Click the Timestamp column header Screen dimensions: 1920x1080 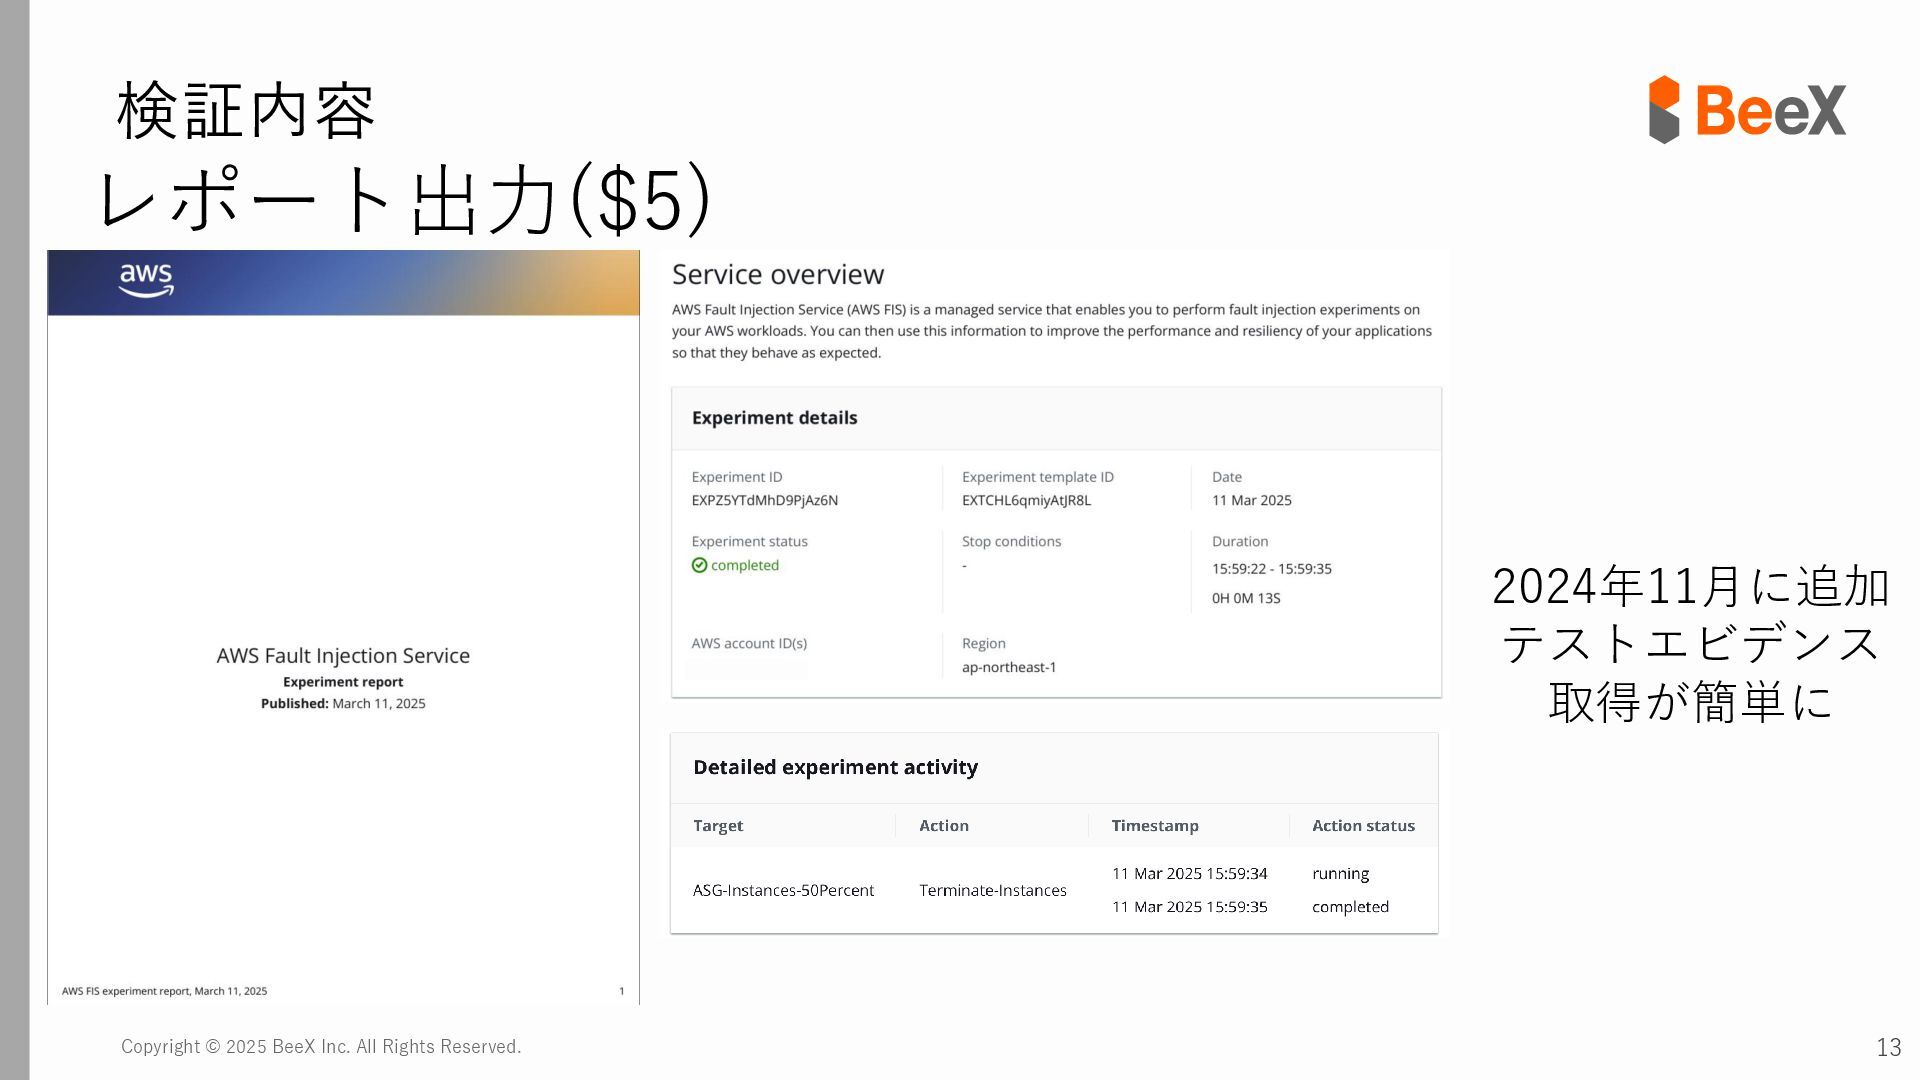click(x=1155, y=825)
